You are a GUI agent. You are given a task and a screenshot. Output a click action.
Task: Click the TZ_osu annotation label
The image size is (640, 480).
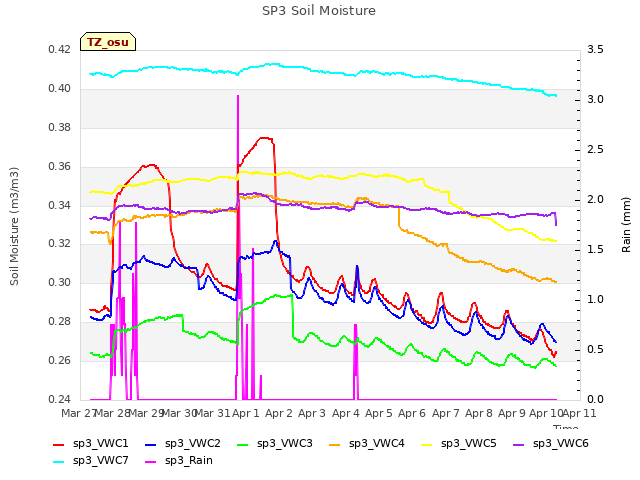[108, 42]
